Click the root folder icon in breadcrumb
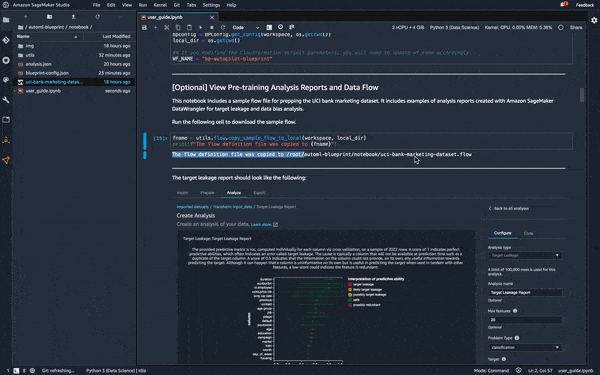Image resolution: width=600 pixels, height=375 pixels. [21, 27]
